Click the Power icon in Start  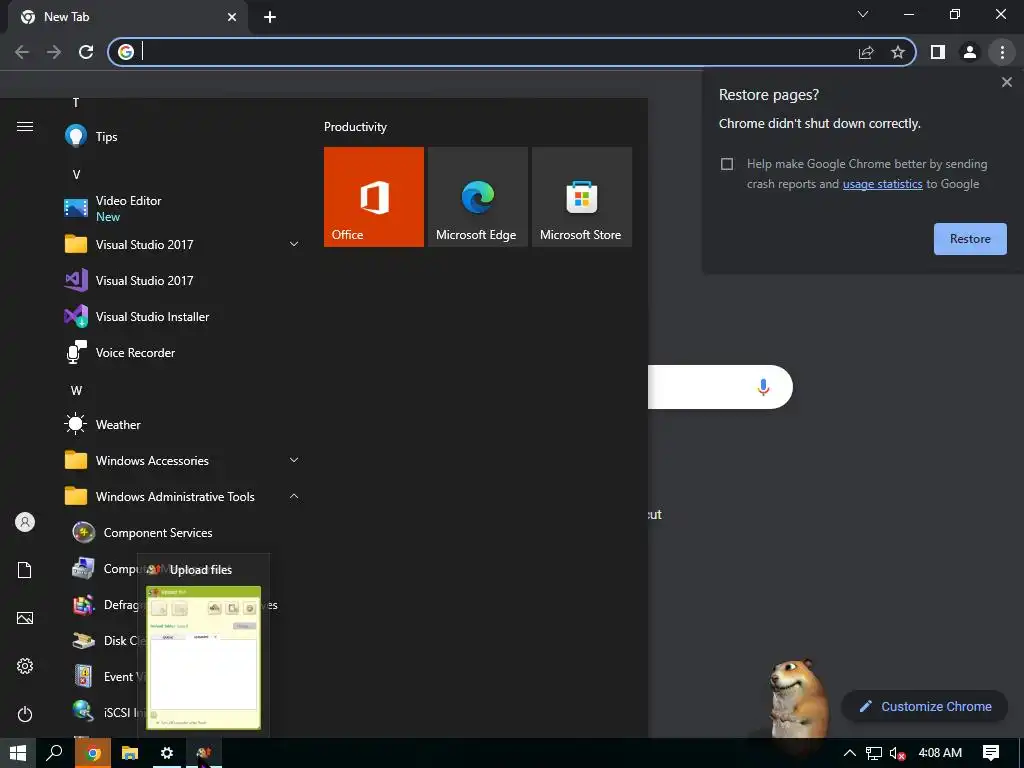[x=25, y=714]
